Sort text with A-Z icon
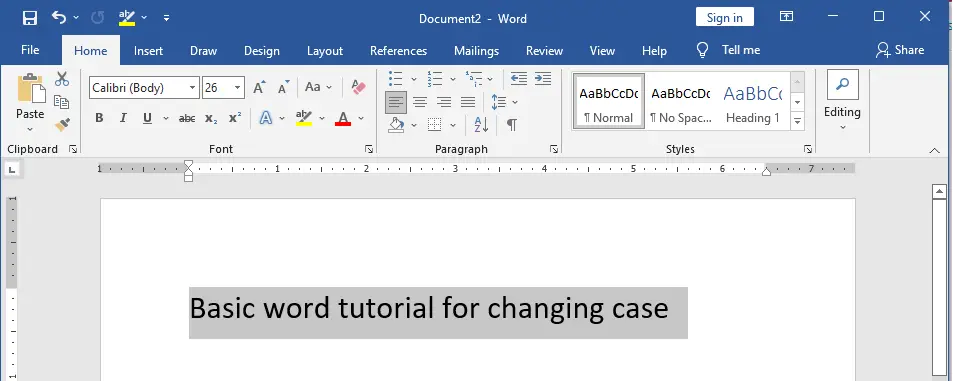This screenshot has width=953, height=381. click(481, 125)
